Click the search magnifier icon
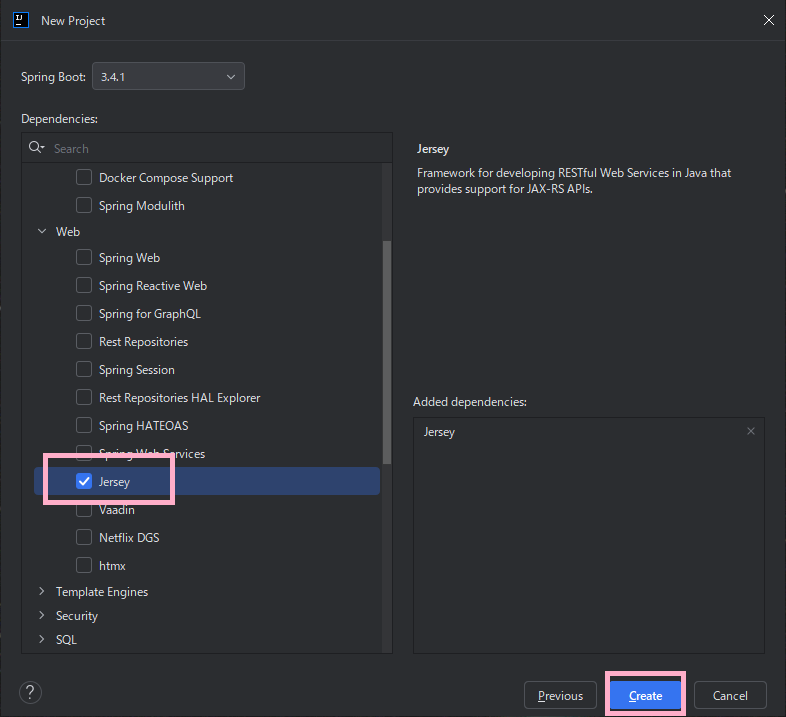786x717 pixels. (36, 147)
